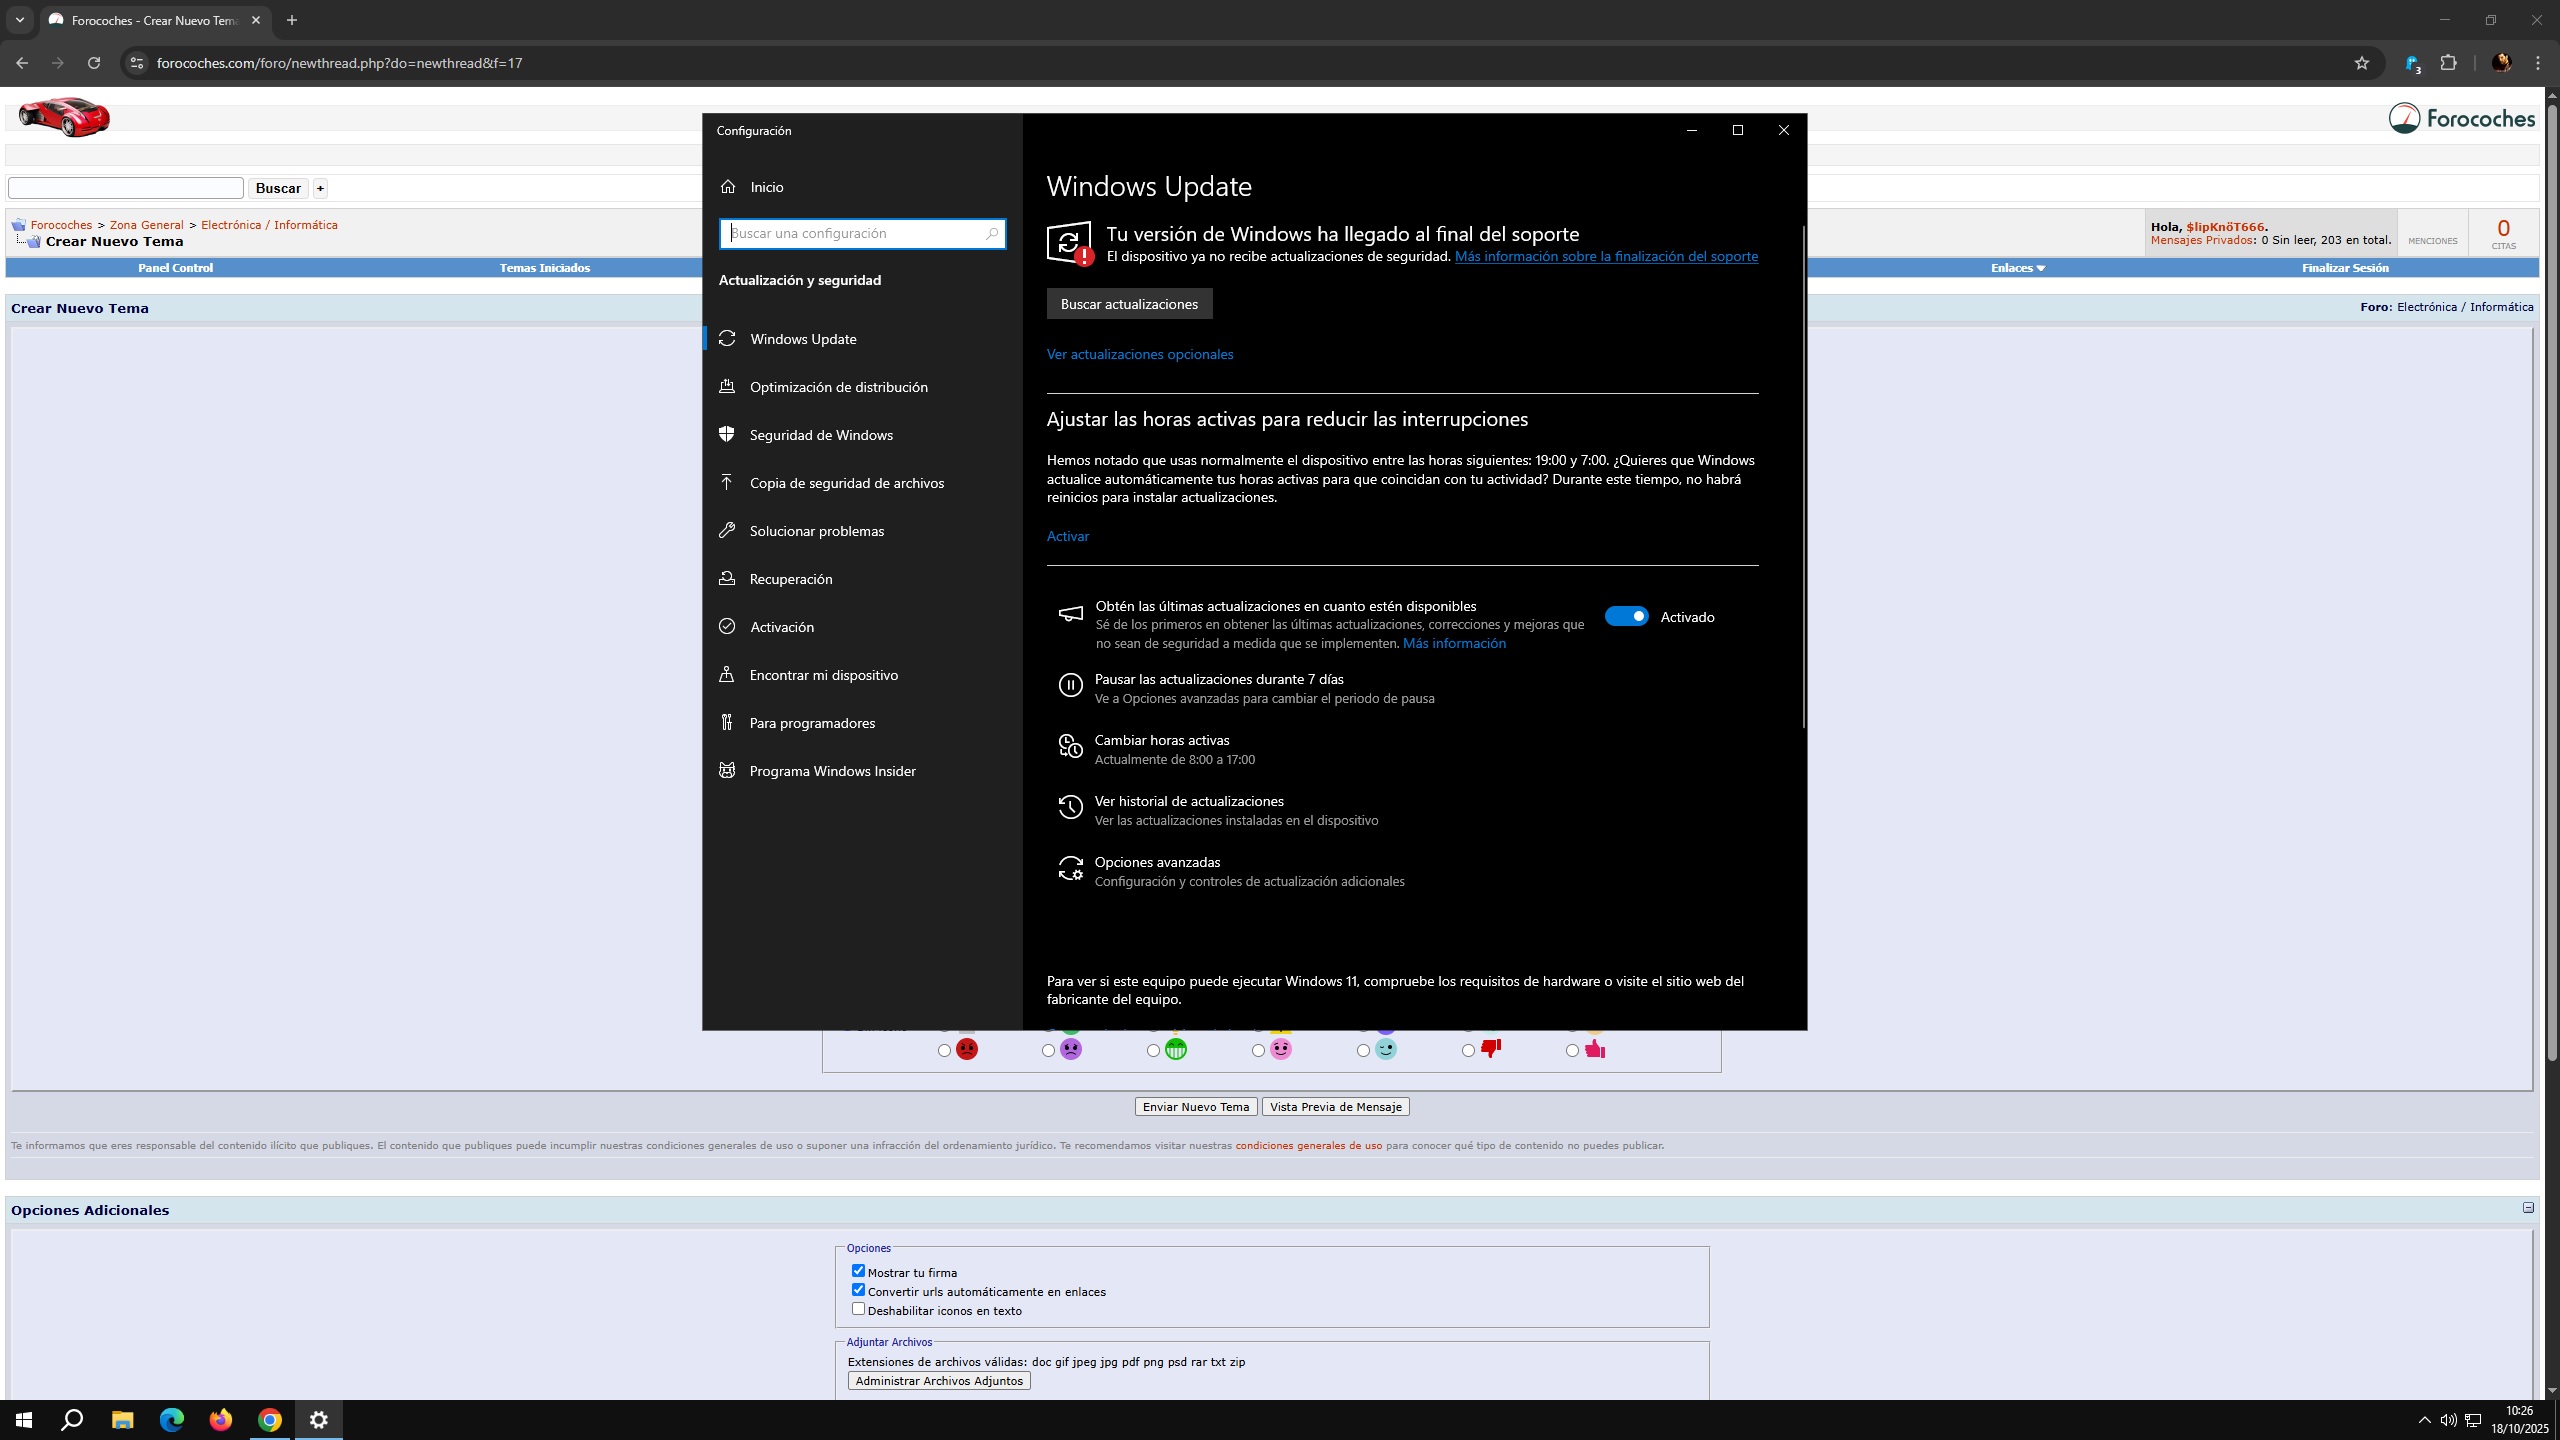
Task: Open Panel Control in the forum navbar
Action: pyautogui.click(x=175, y=268)
